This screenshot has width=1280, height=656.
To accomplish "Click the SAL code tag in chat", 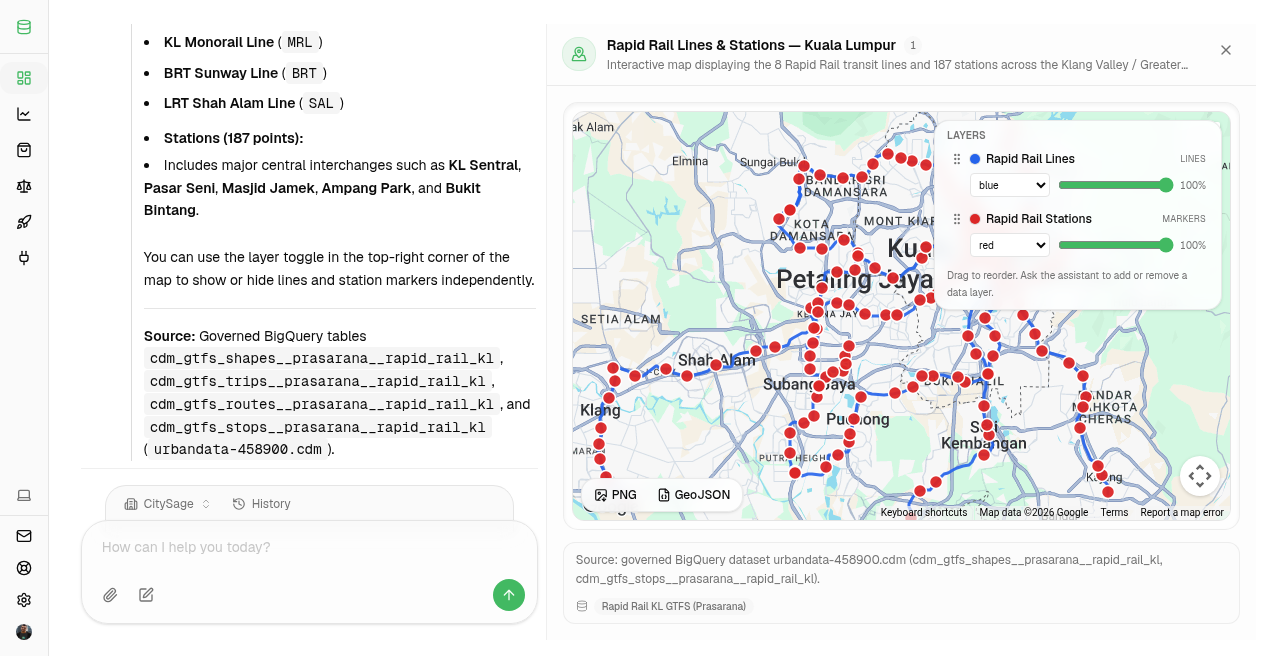I will (321, 103).
